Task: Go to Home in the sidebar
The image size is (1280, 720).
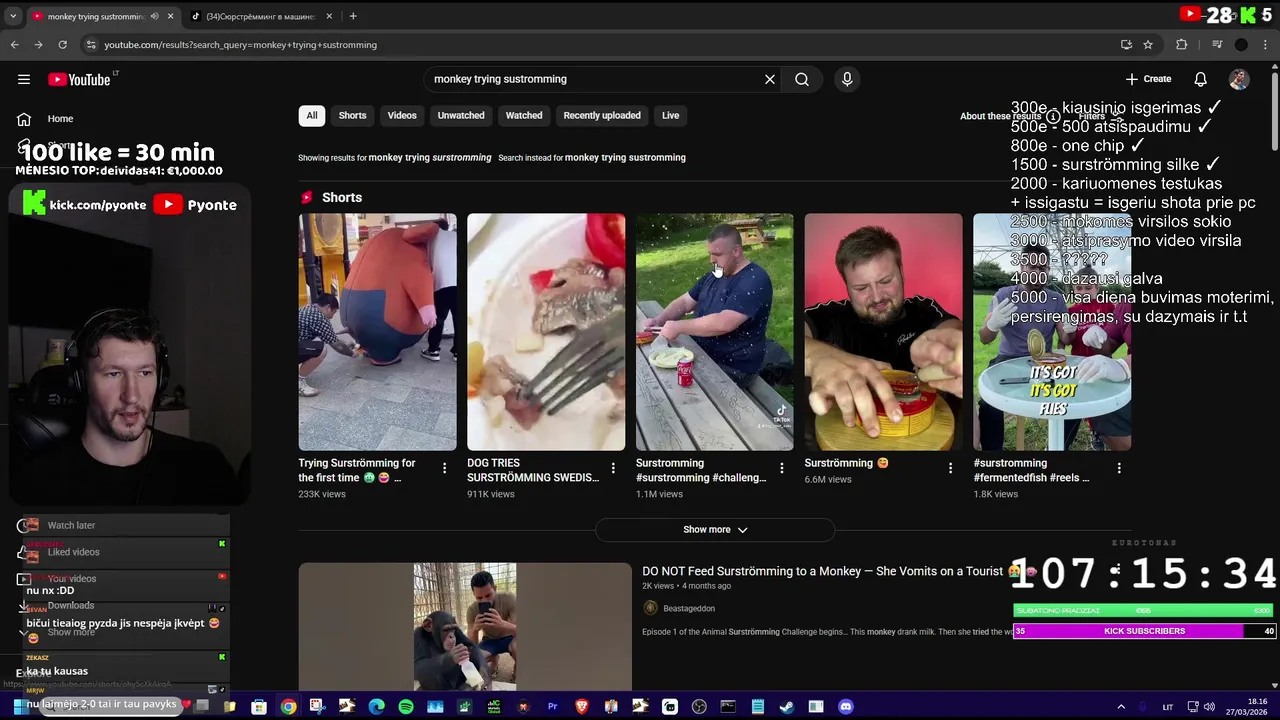Action: tap(60, 119)
